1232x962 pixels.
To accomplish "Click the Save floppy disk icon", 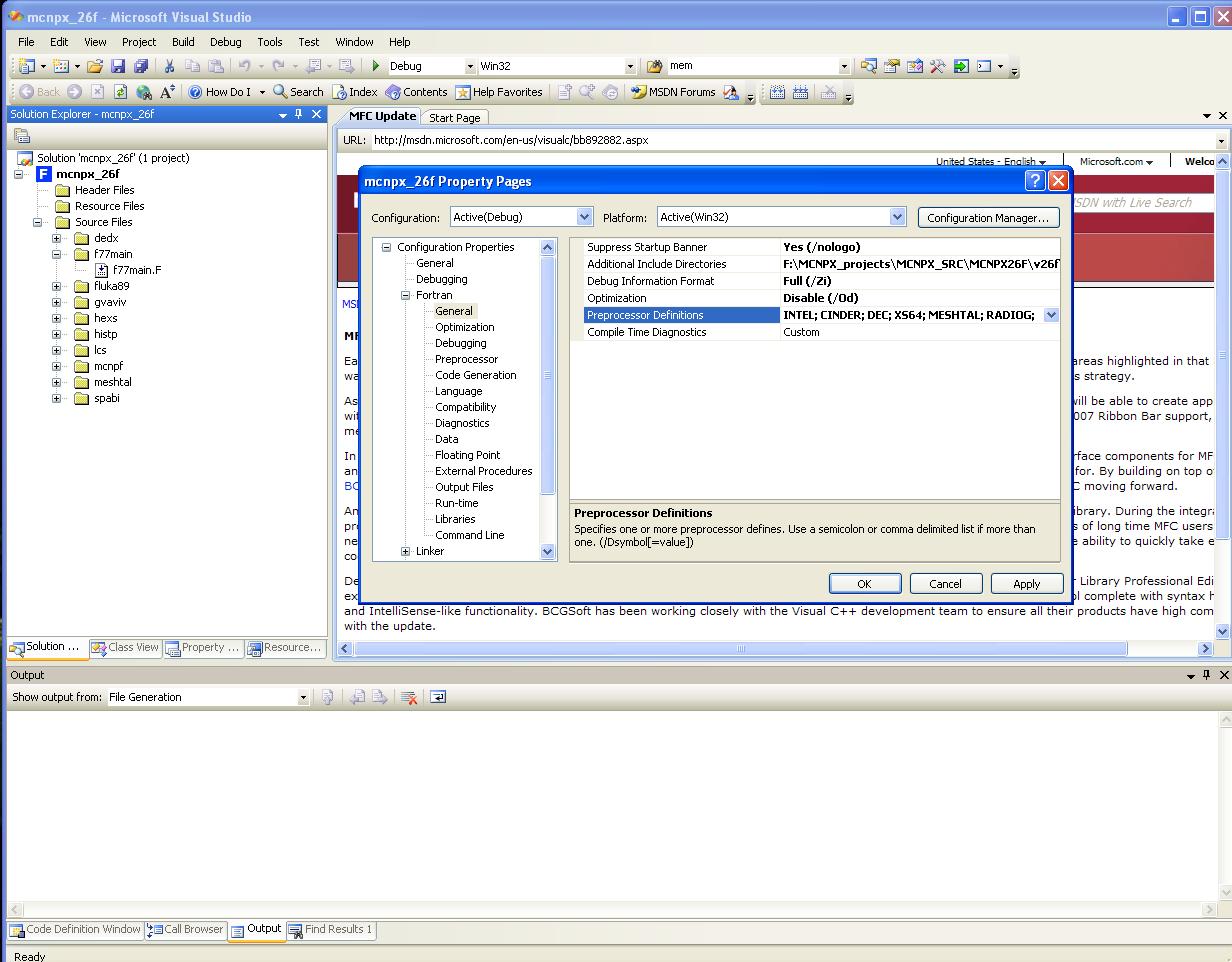I will click(118, 66).
